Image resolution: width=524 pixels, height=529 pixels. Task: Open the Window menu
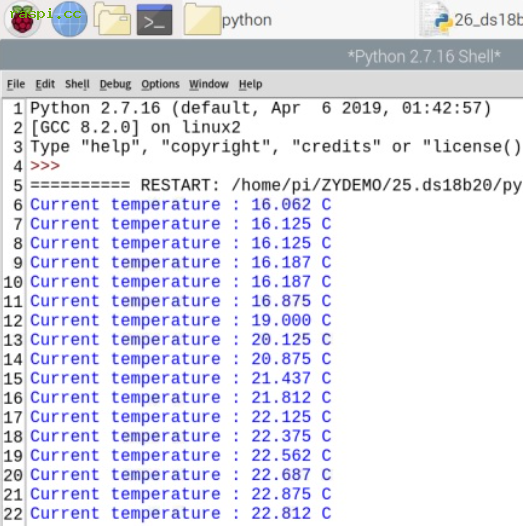209,84
